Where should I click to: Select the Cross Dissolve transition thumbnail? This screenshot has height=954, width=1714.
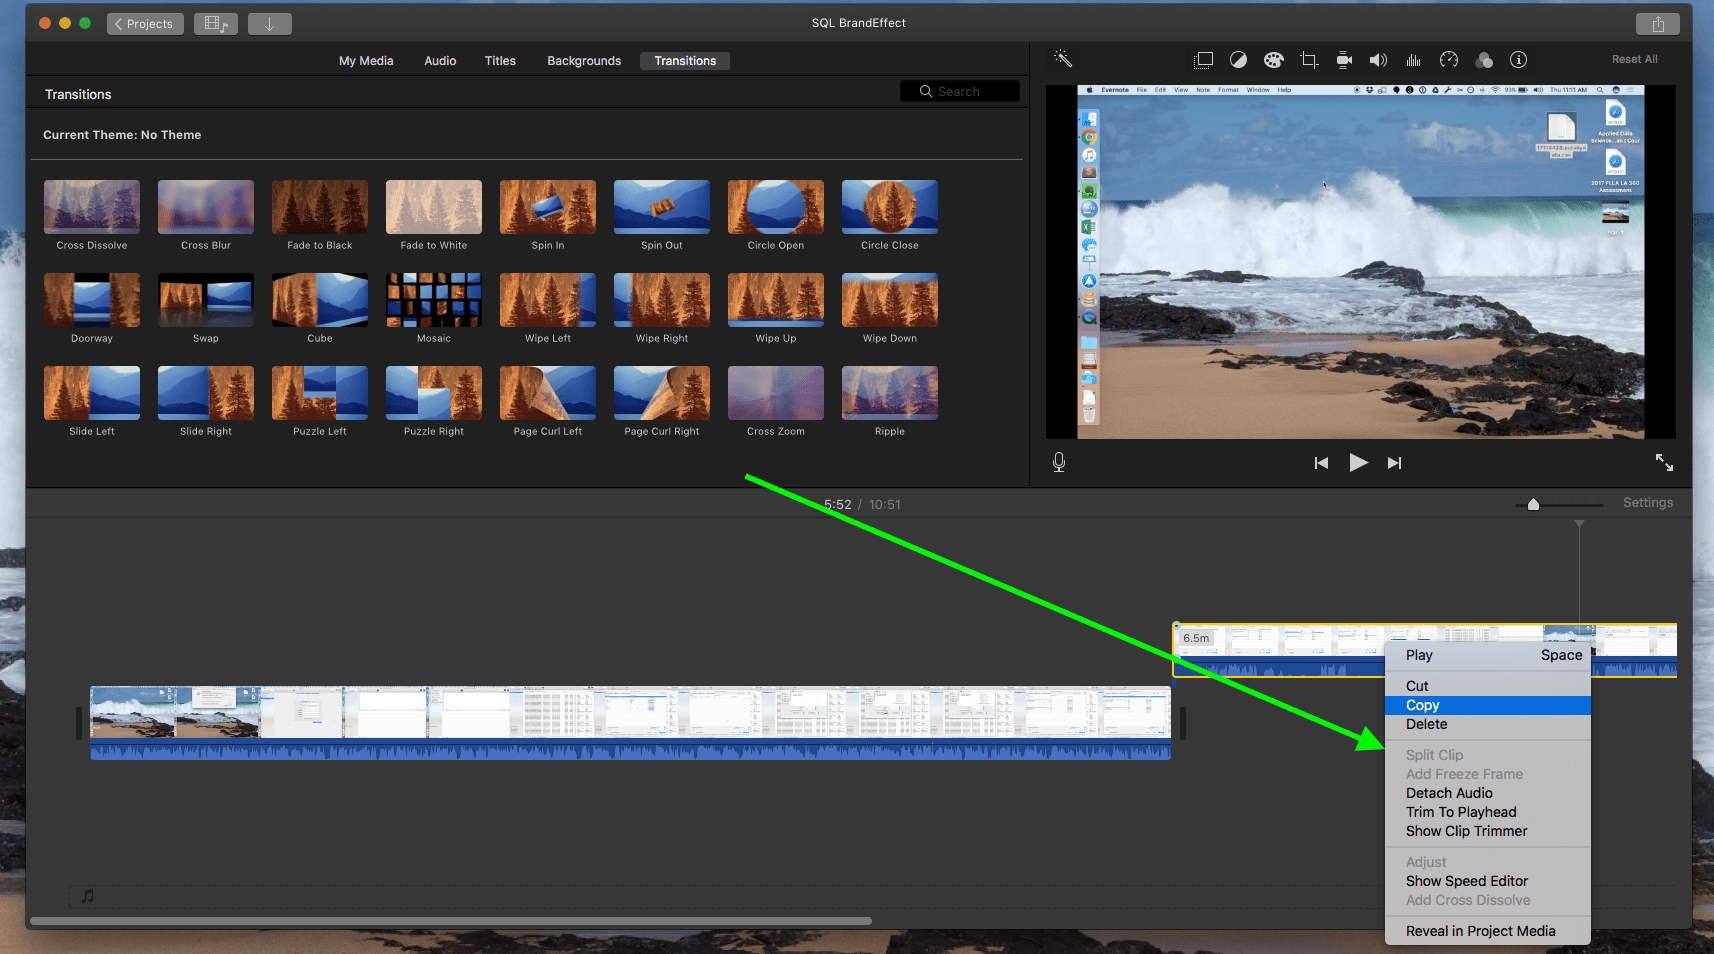pos(91,207)
